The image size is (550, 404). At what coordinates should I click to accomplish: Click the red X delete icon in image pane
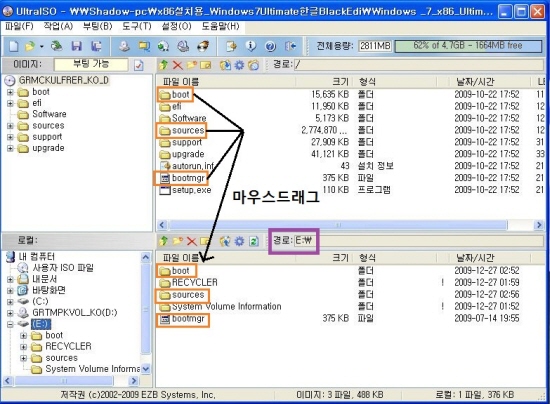[x=178, y=65]
